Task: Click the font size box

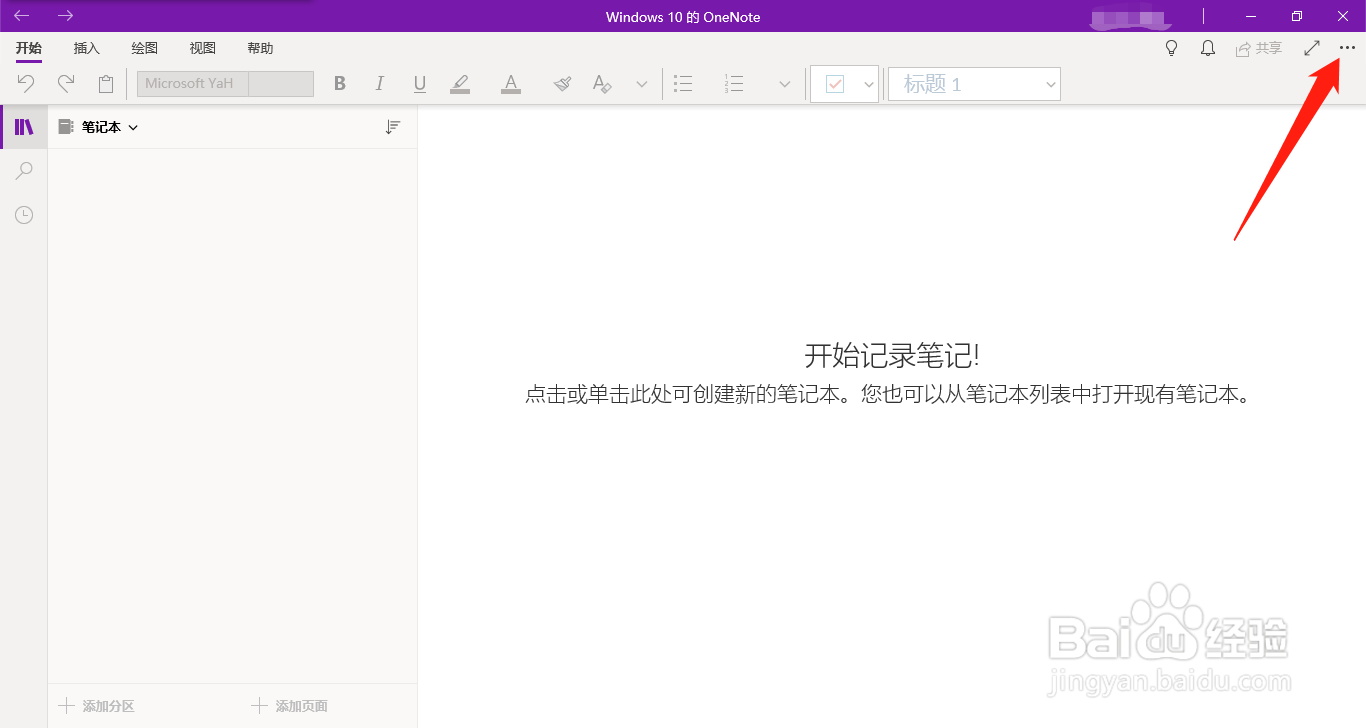Action: click(281, 84)
